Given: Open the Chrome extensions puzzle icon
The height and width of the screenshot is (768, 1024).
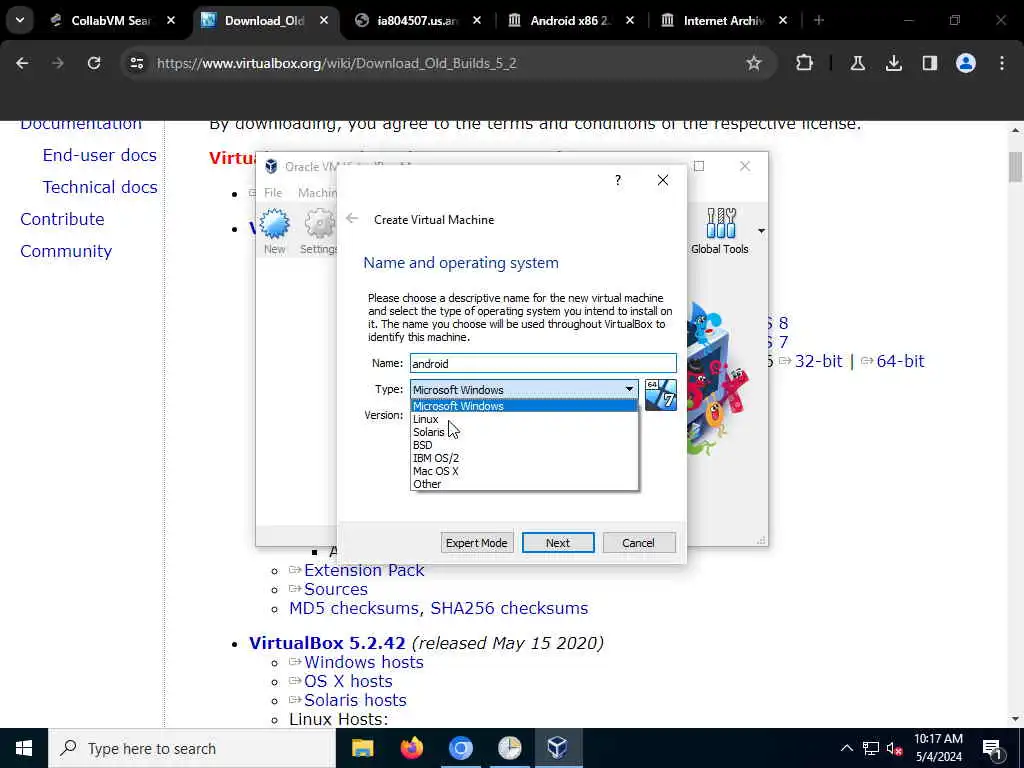Looking at the screenshot, I should pyautogui.click(x=805, y=63).
